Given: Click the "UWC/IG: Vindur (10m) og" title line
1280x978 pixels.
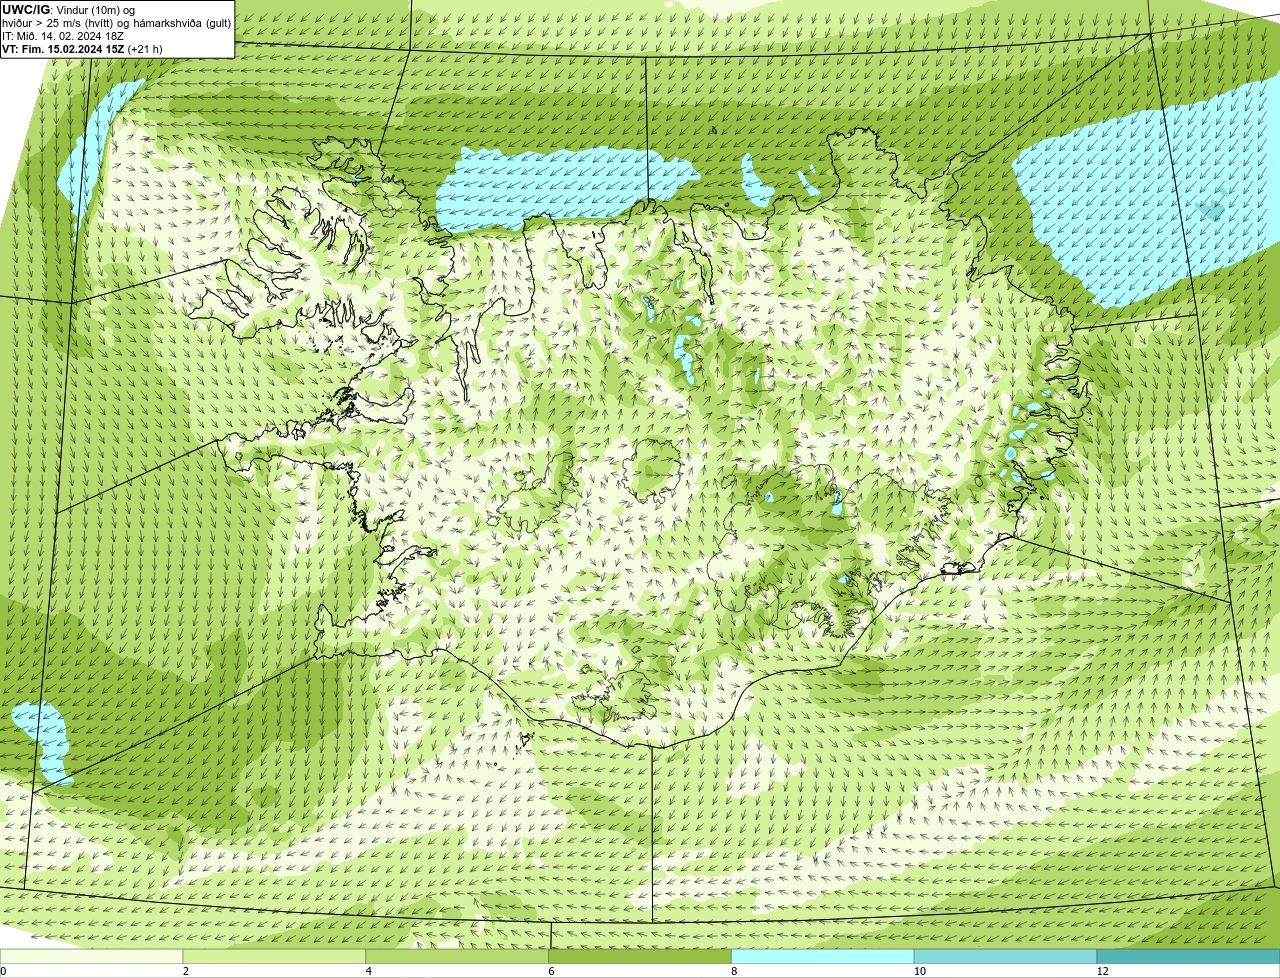Looking at the screenshot, I should pyautogui.click(x=68, y=9).
